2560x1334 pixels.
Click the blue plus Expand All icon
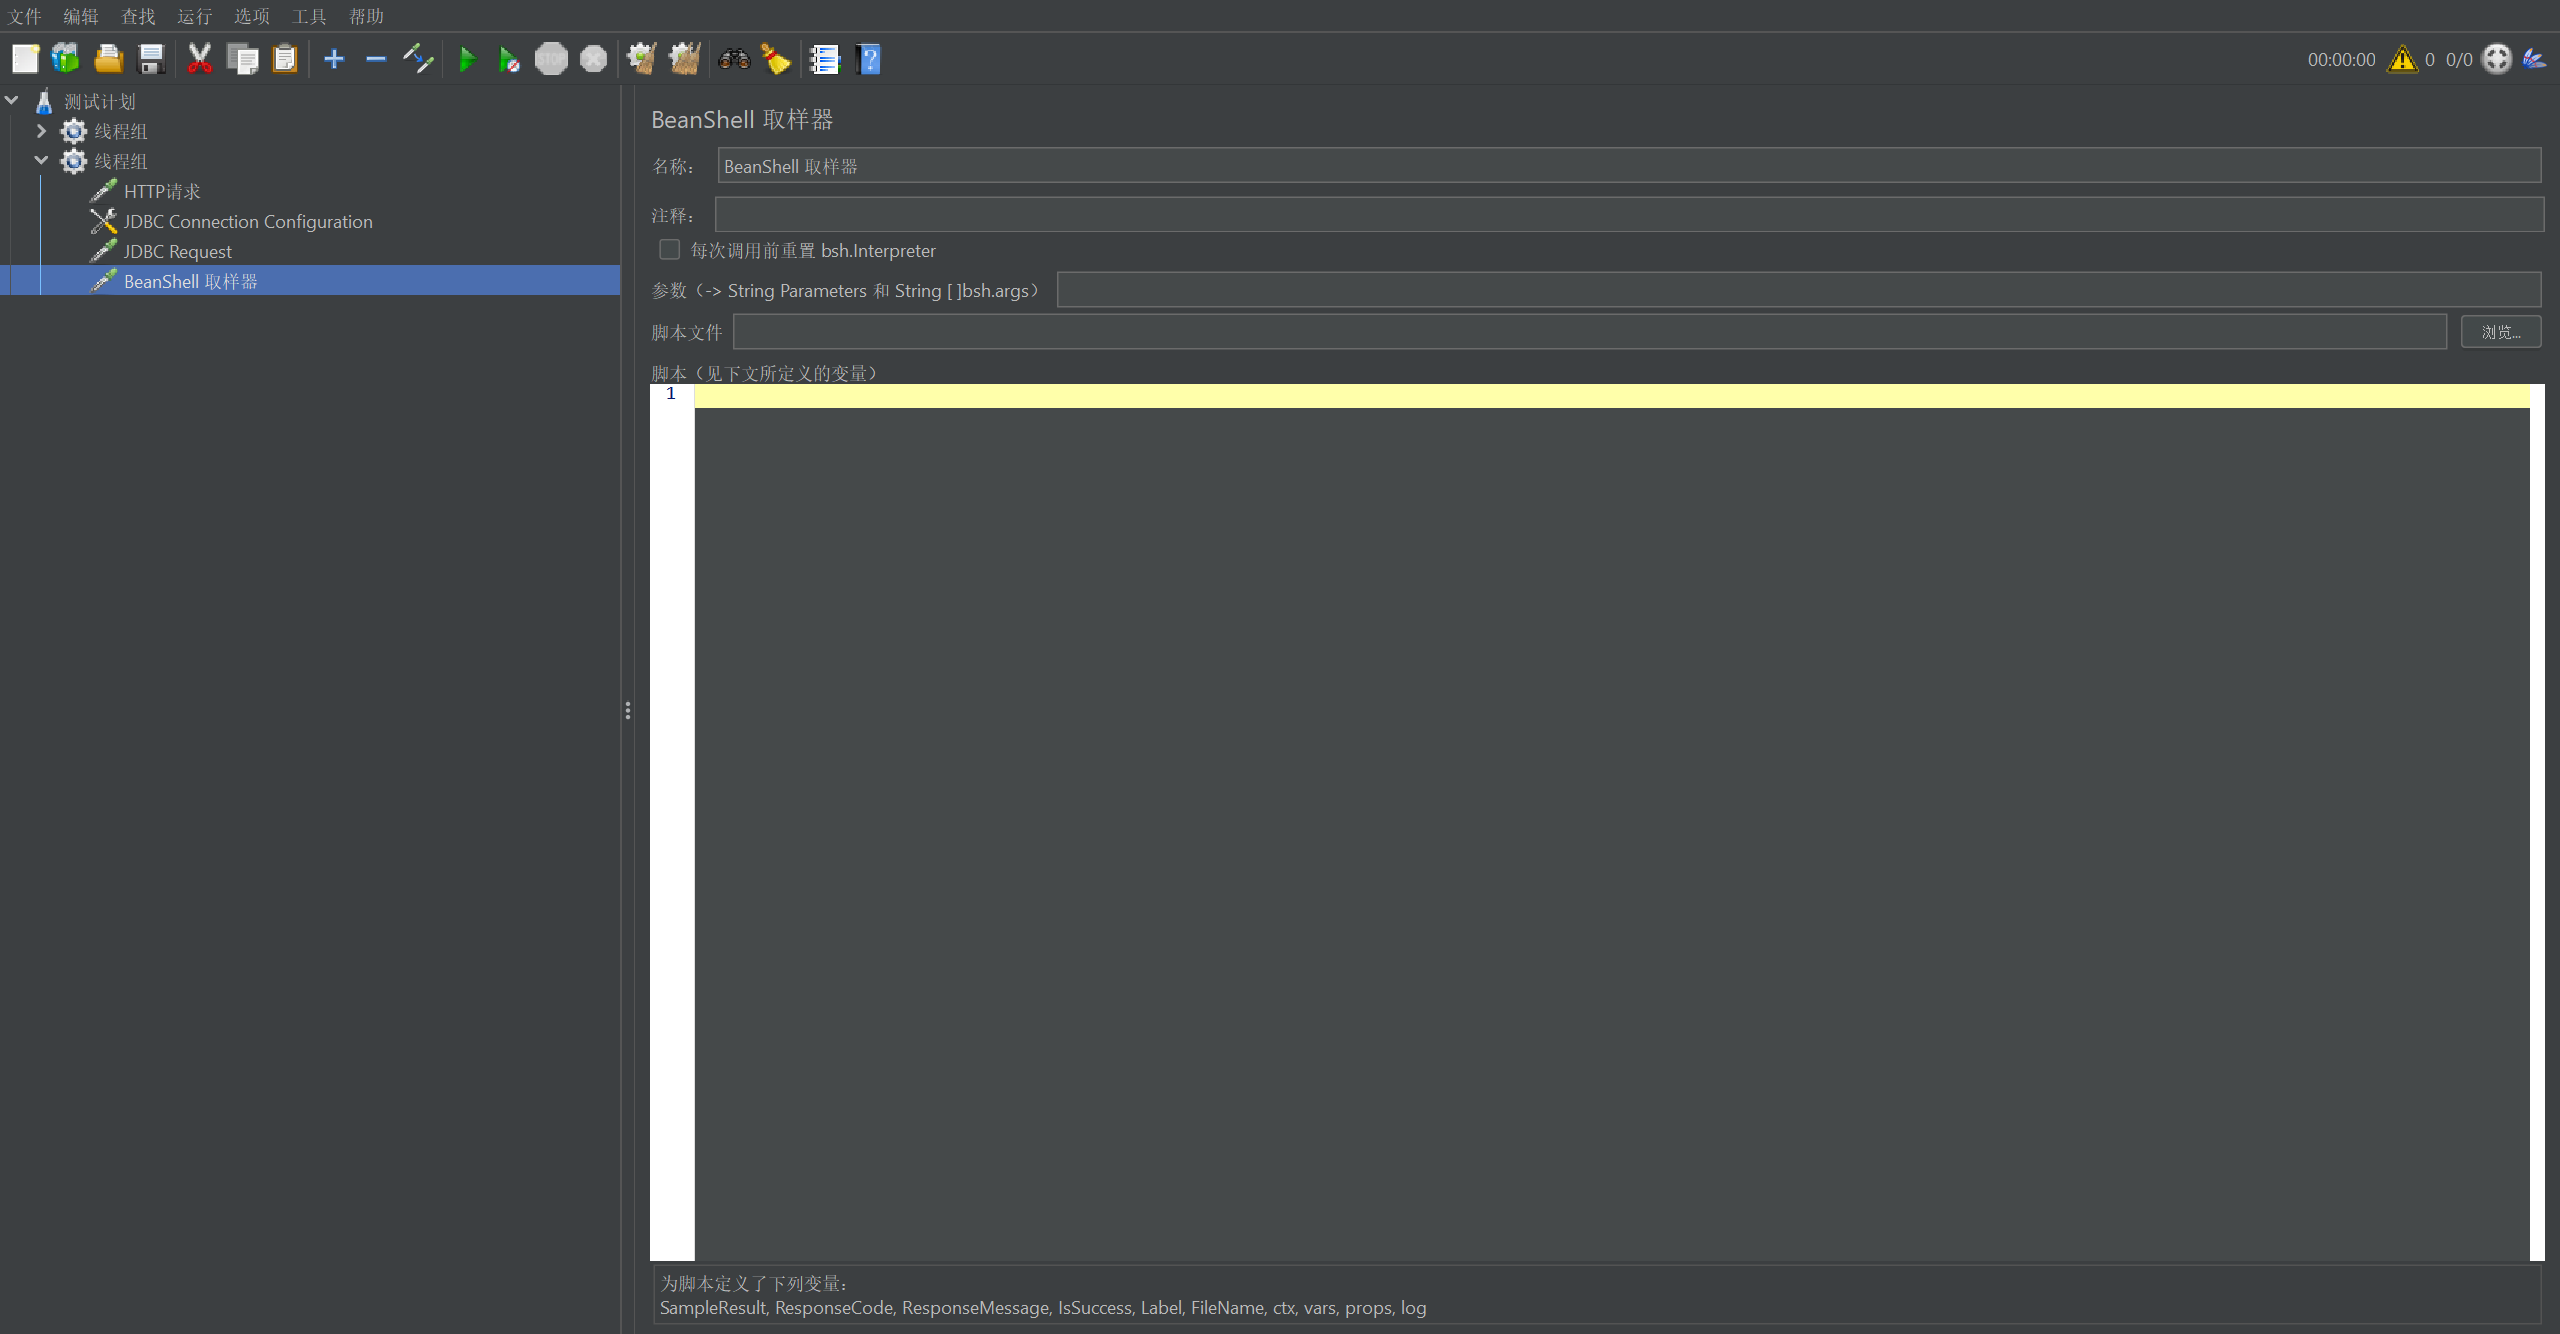click(x=334, y=60)
